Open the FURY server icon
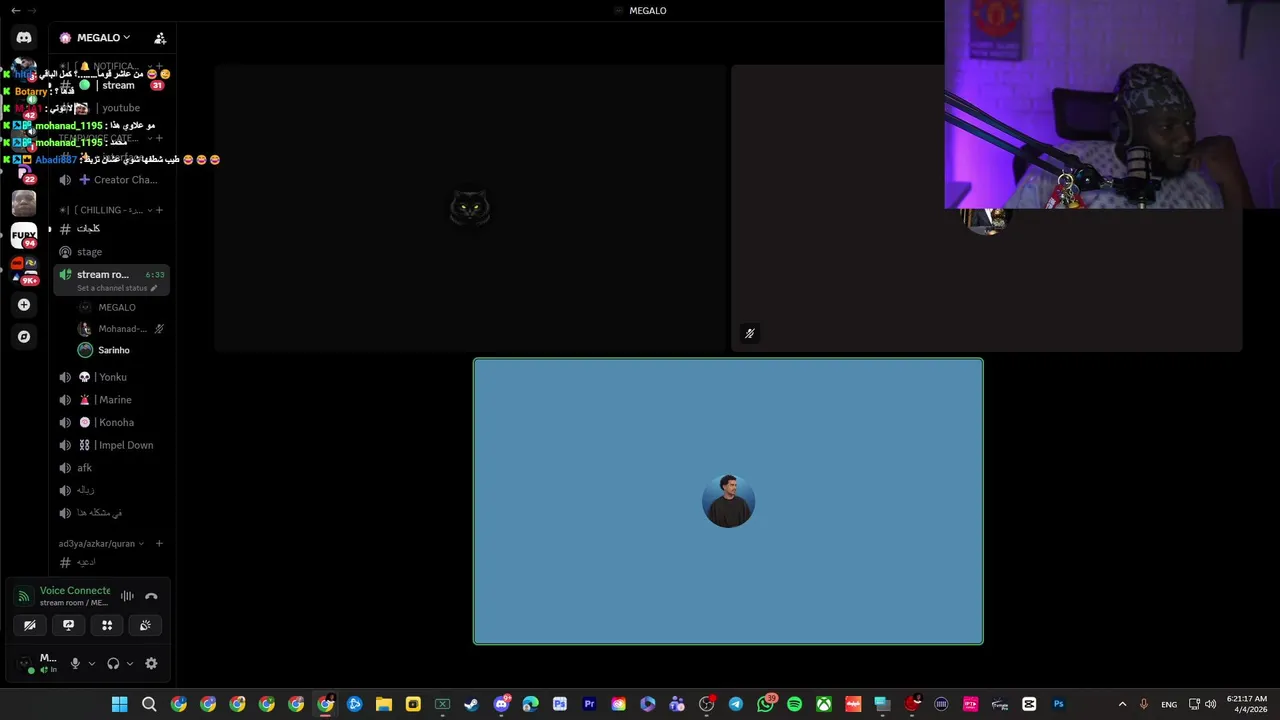Screen dimensions: 1280x720 pos(24,236)
